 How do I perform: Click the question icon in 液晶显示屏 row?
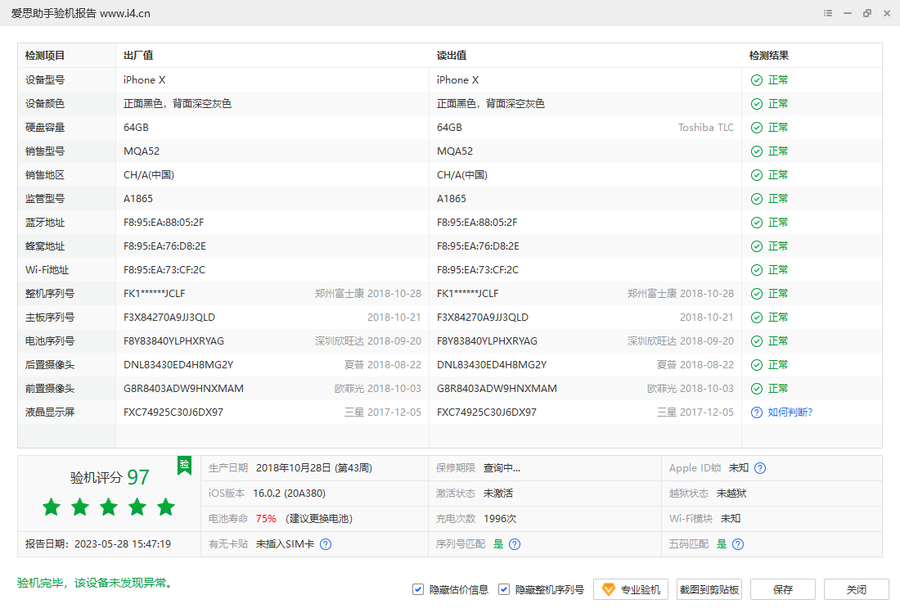(757, 412)
